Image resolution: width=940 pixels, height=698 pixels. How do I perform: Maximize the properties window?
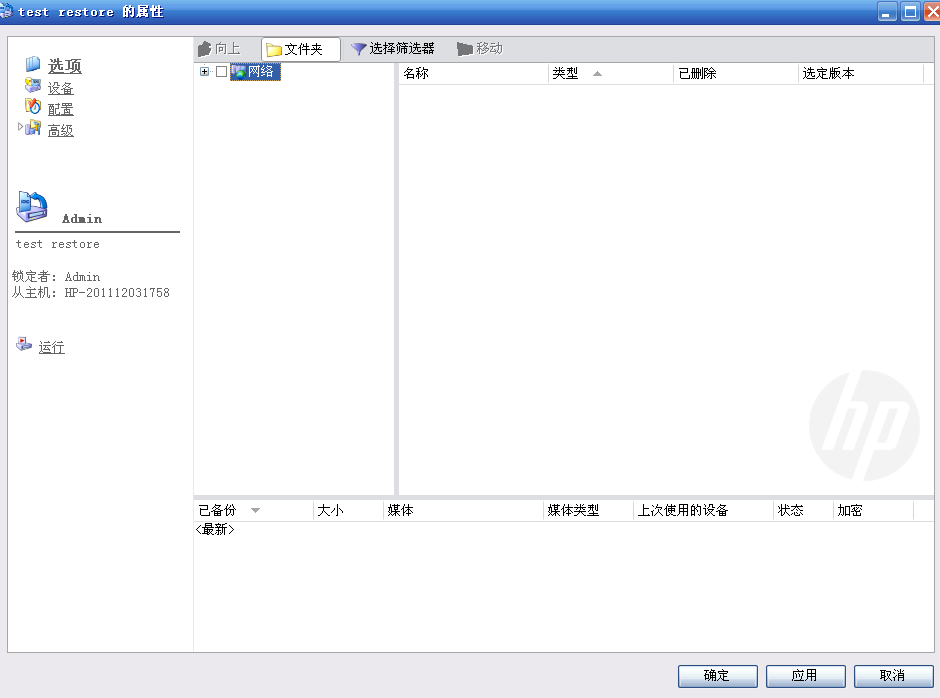tap(910, 11)
